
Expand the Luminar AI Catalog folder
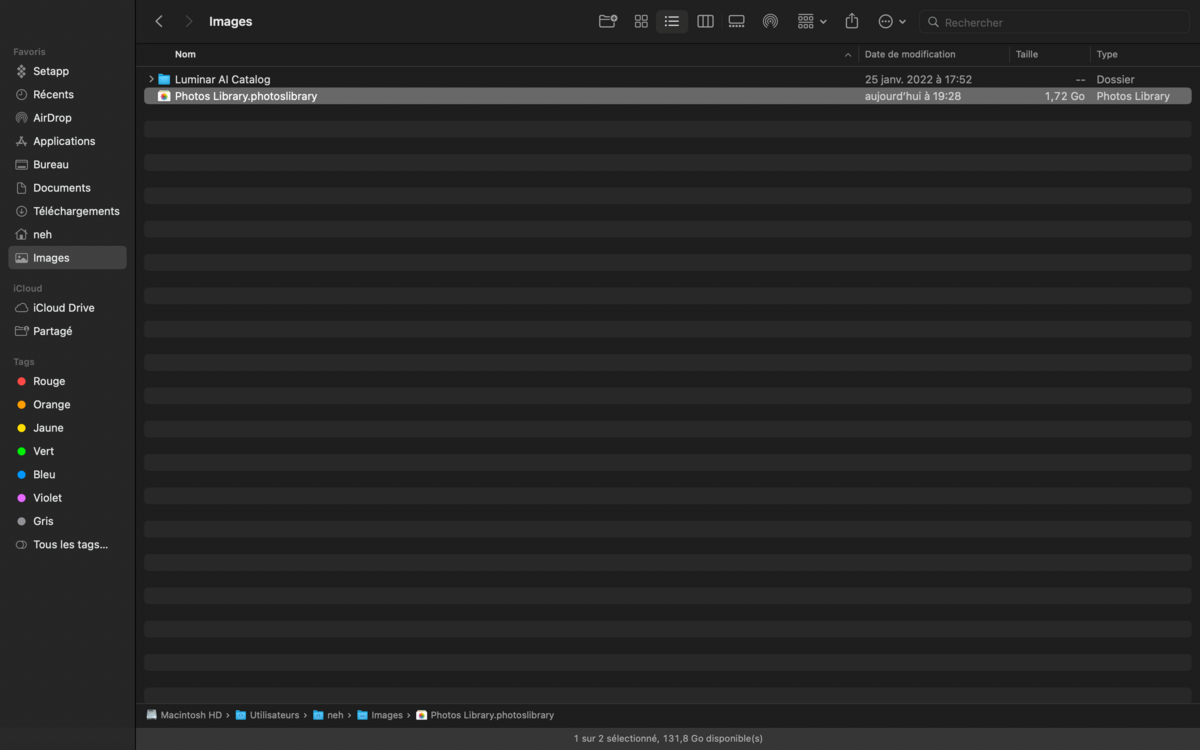click(151, 79)
